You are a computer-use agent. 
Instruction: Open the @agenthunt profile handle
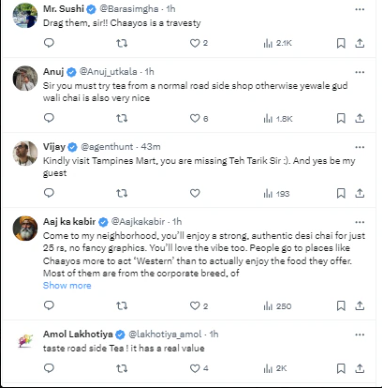107,147
